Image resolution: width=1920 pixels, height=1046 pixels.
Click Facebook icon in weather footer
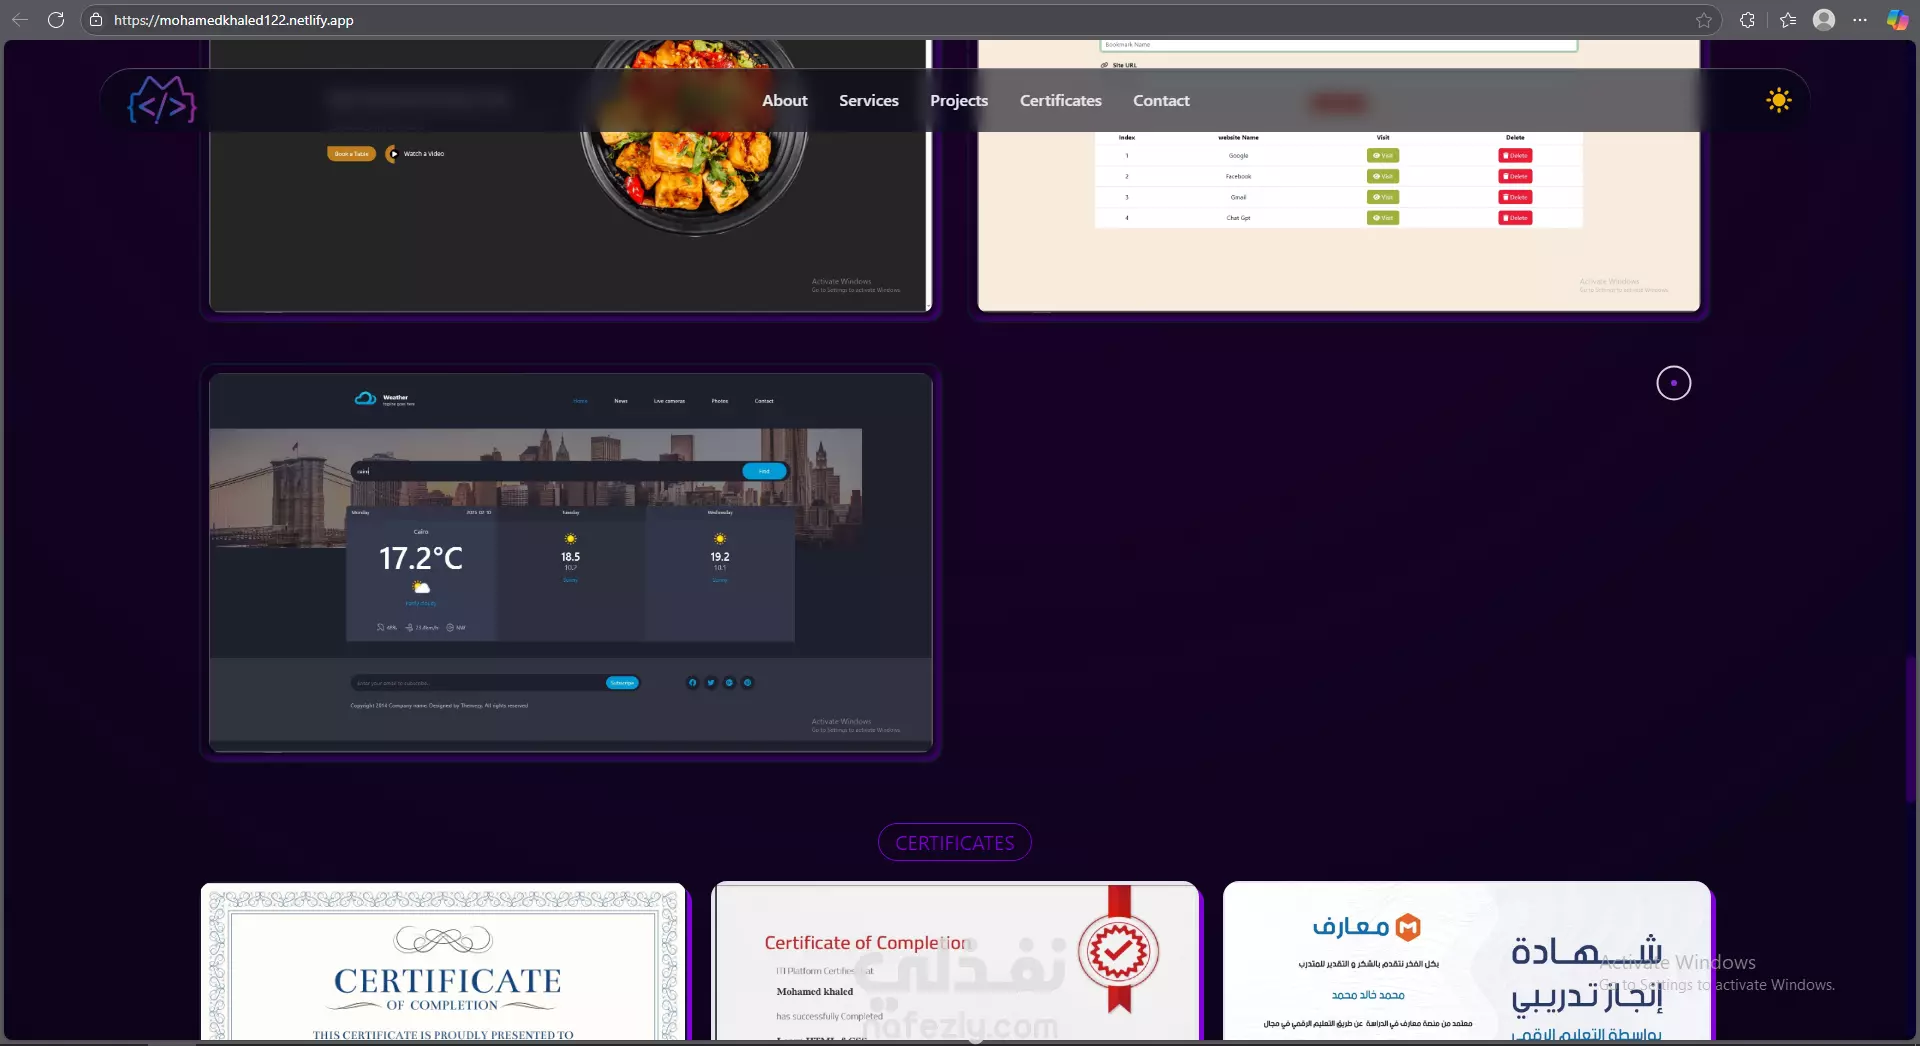[x=692, y=683]
